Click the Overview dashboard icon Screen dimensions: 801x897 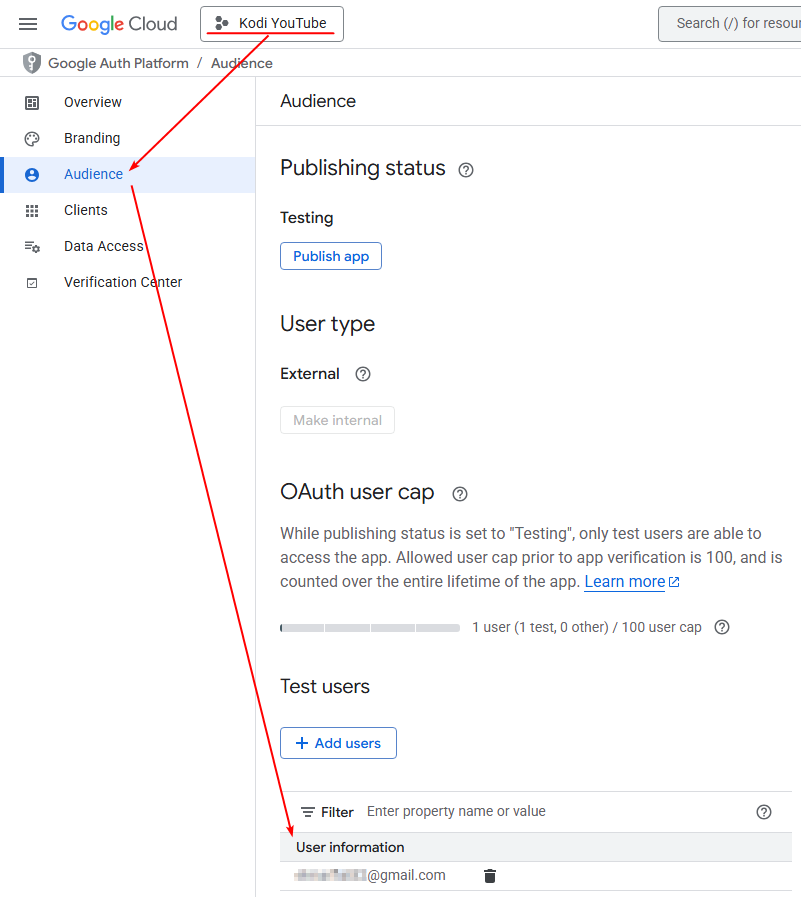[x=32, y=103]
